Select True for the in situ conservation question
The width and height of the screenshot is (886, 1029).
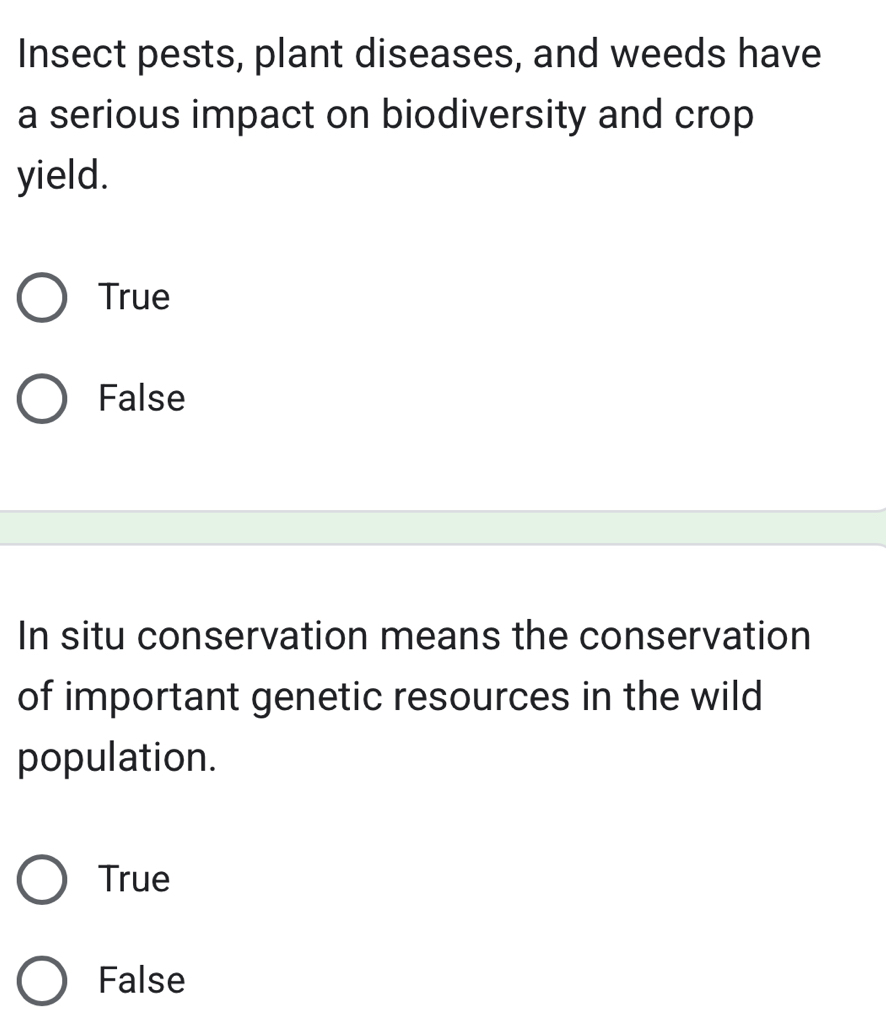[42, 880]
